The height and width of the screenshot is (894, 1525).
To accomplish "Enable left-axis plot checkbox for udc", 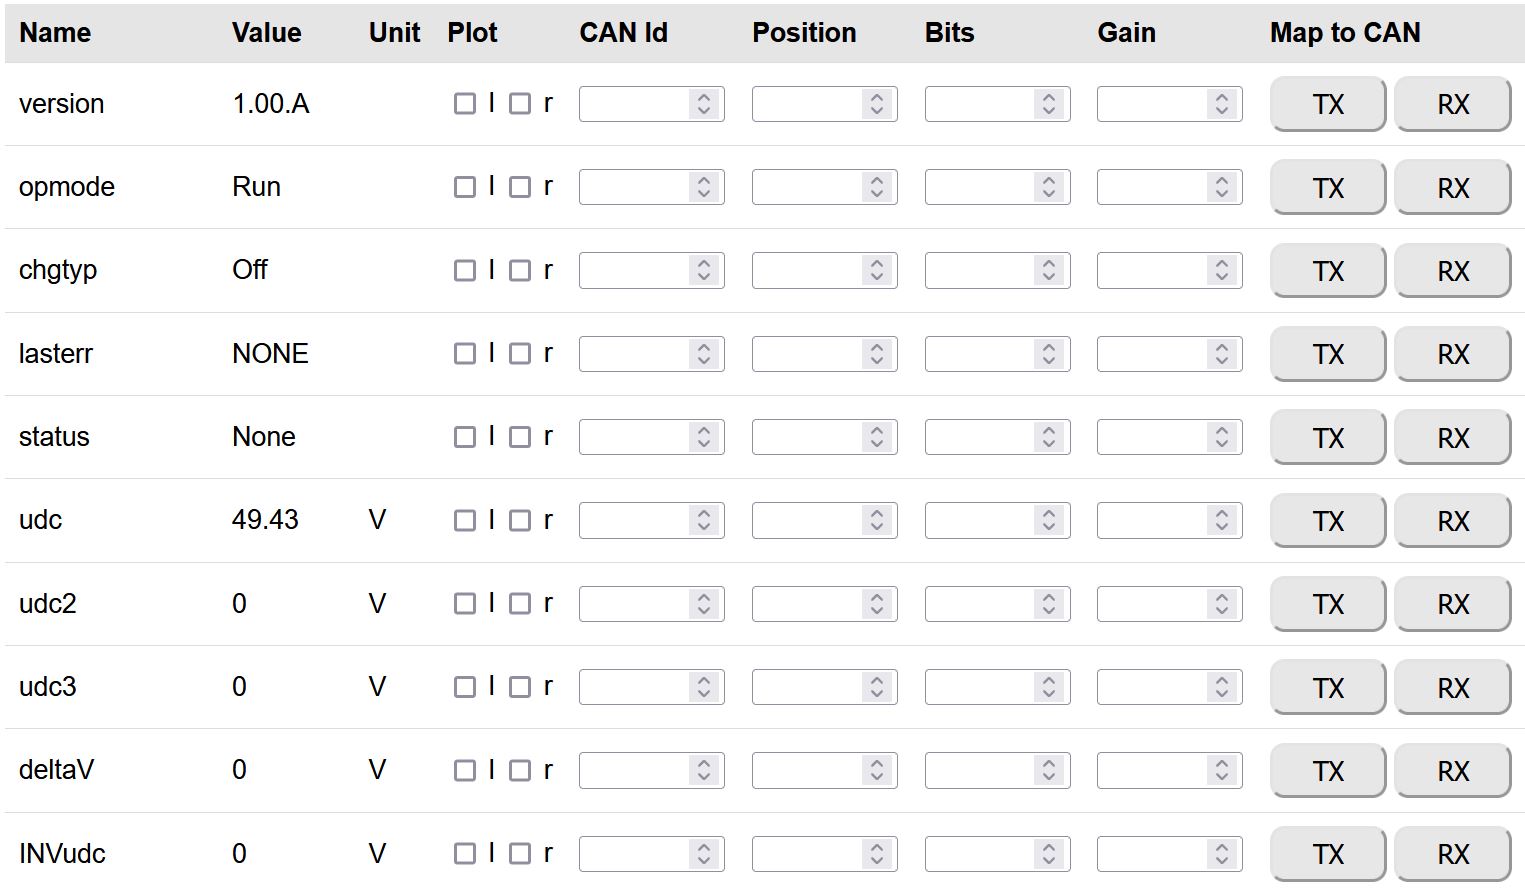I will (x=464, y=521).
